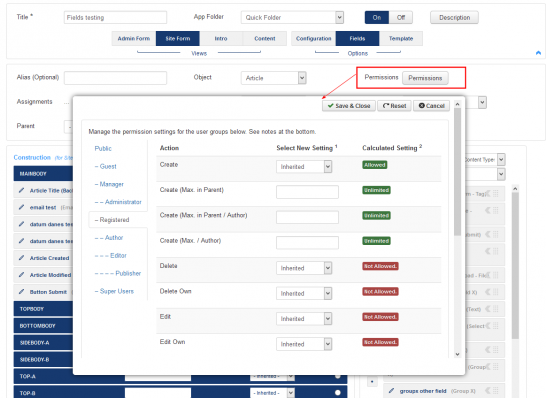Click the Cancel button
Image resolution: width=546 pixels, height=398 pixels.
pyautogui.click(x=431, y=106)
